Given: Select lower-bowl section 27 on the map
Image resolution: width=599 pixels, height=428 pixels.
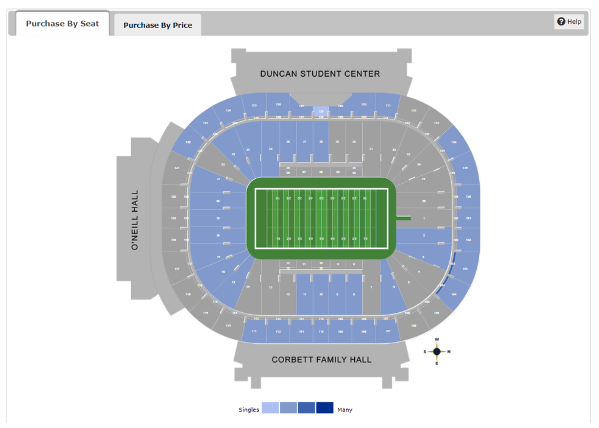Looking at the screenshot, I should [x=304, y=141].
